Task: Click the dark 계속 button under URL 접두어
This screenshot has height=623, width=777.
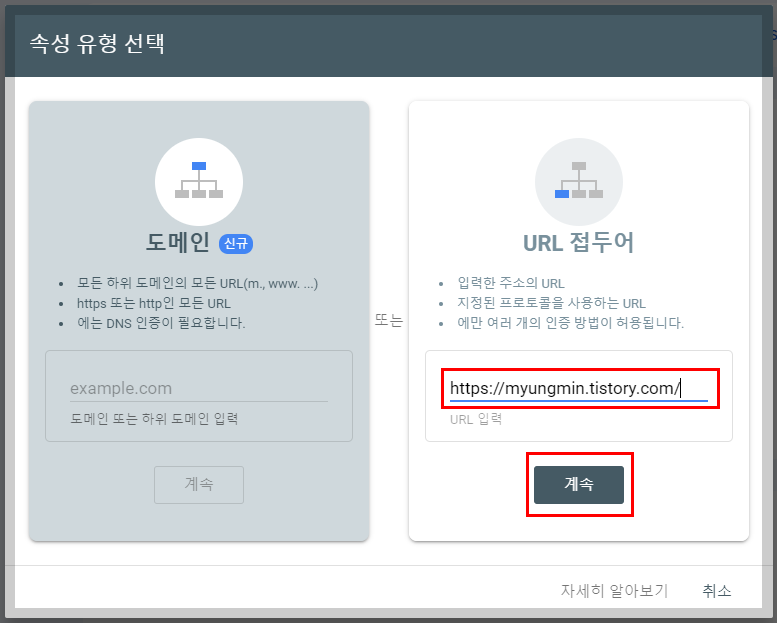Action: 579,484
